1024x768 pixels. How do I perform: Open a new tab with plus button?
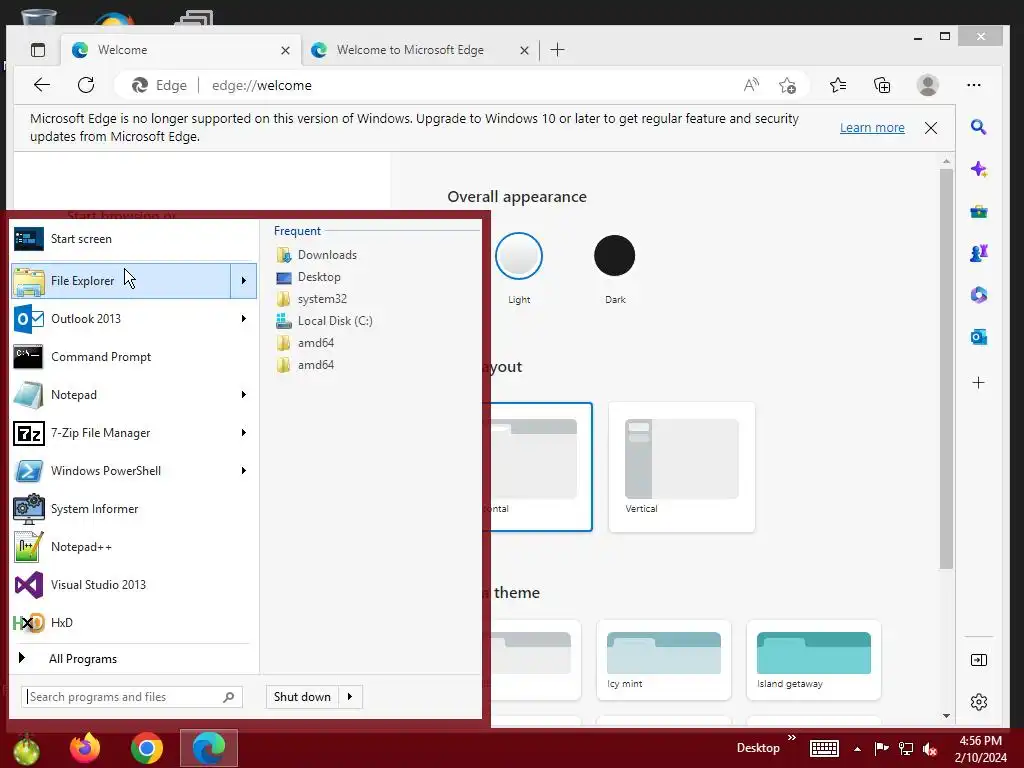tap(557, 50)
